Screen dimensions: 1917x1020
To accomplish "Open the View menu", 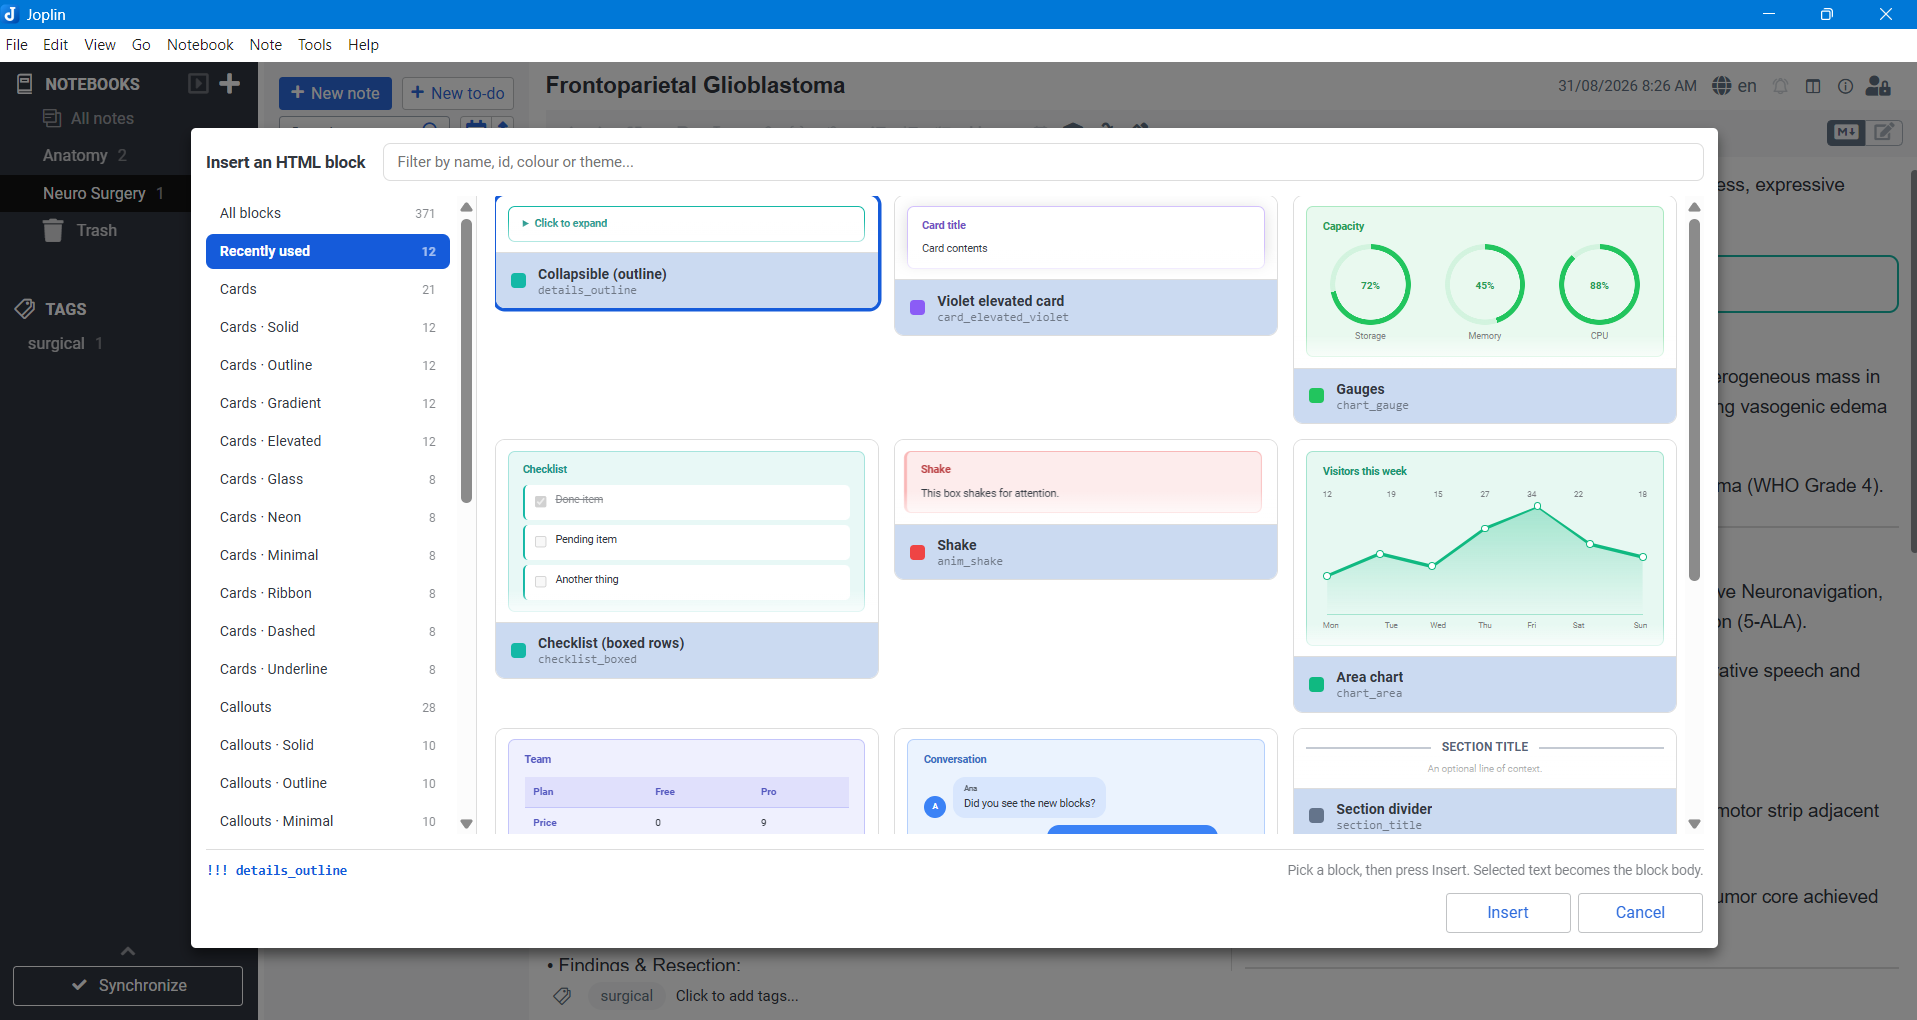I will click(x=100, y=45).
